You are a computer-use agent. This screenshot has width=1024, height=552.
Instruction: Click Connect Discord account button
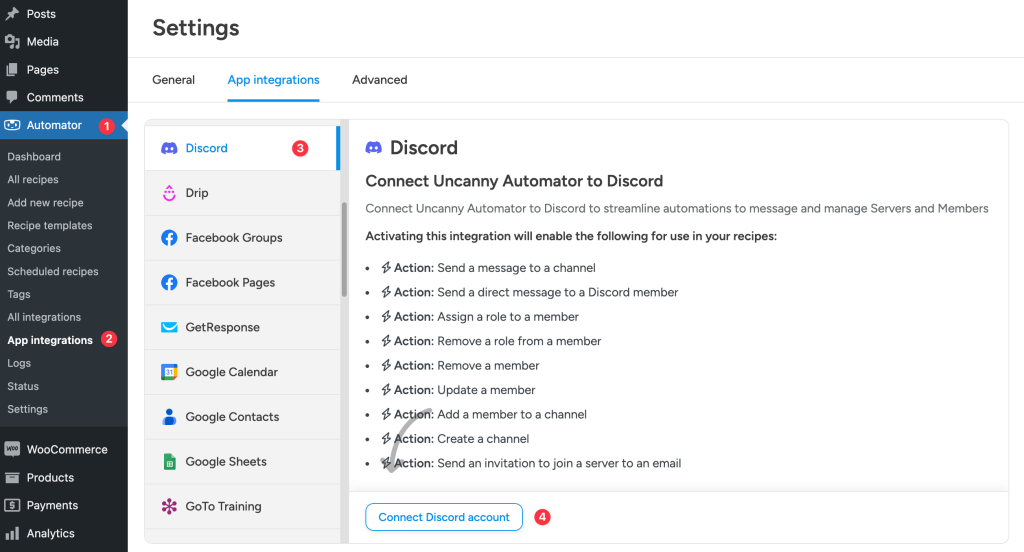pos(444,517)
